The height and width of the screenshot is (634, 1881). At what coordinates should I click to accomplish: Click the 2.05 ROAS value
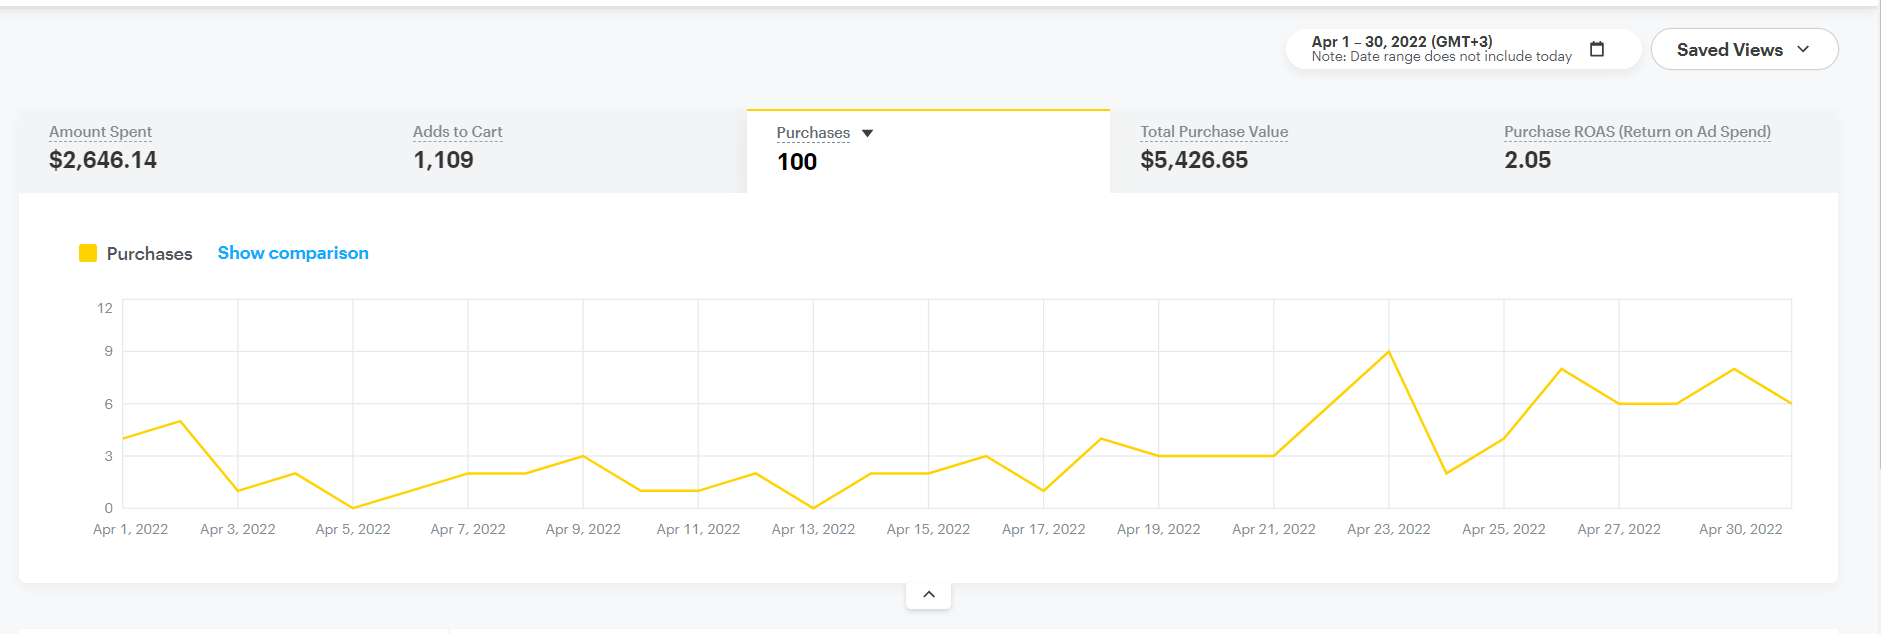point(1527,160)
